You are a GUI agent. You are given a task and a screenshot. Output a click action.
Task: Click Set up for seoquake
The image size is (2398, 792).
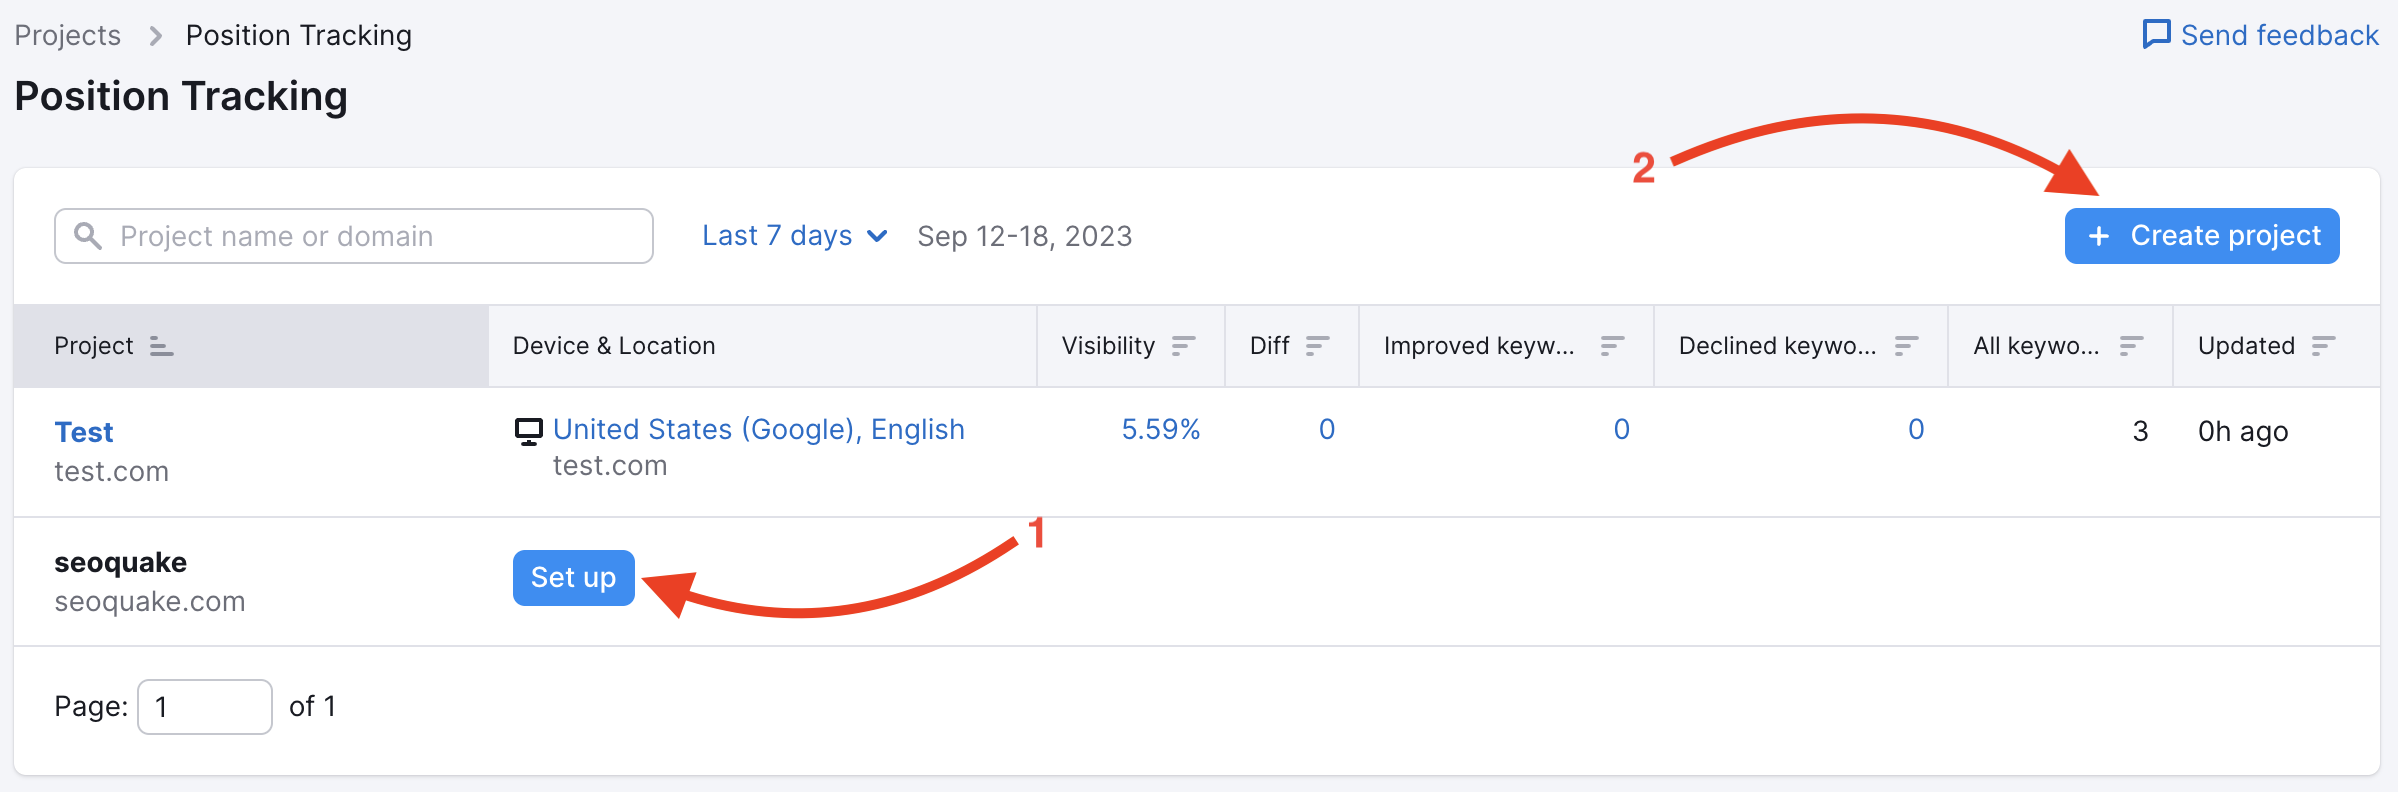[573, 578]
